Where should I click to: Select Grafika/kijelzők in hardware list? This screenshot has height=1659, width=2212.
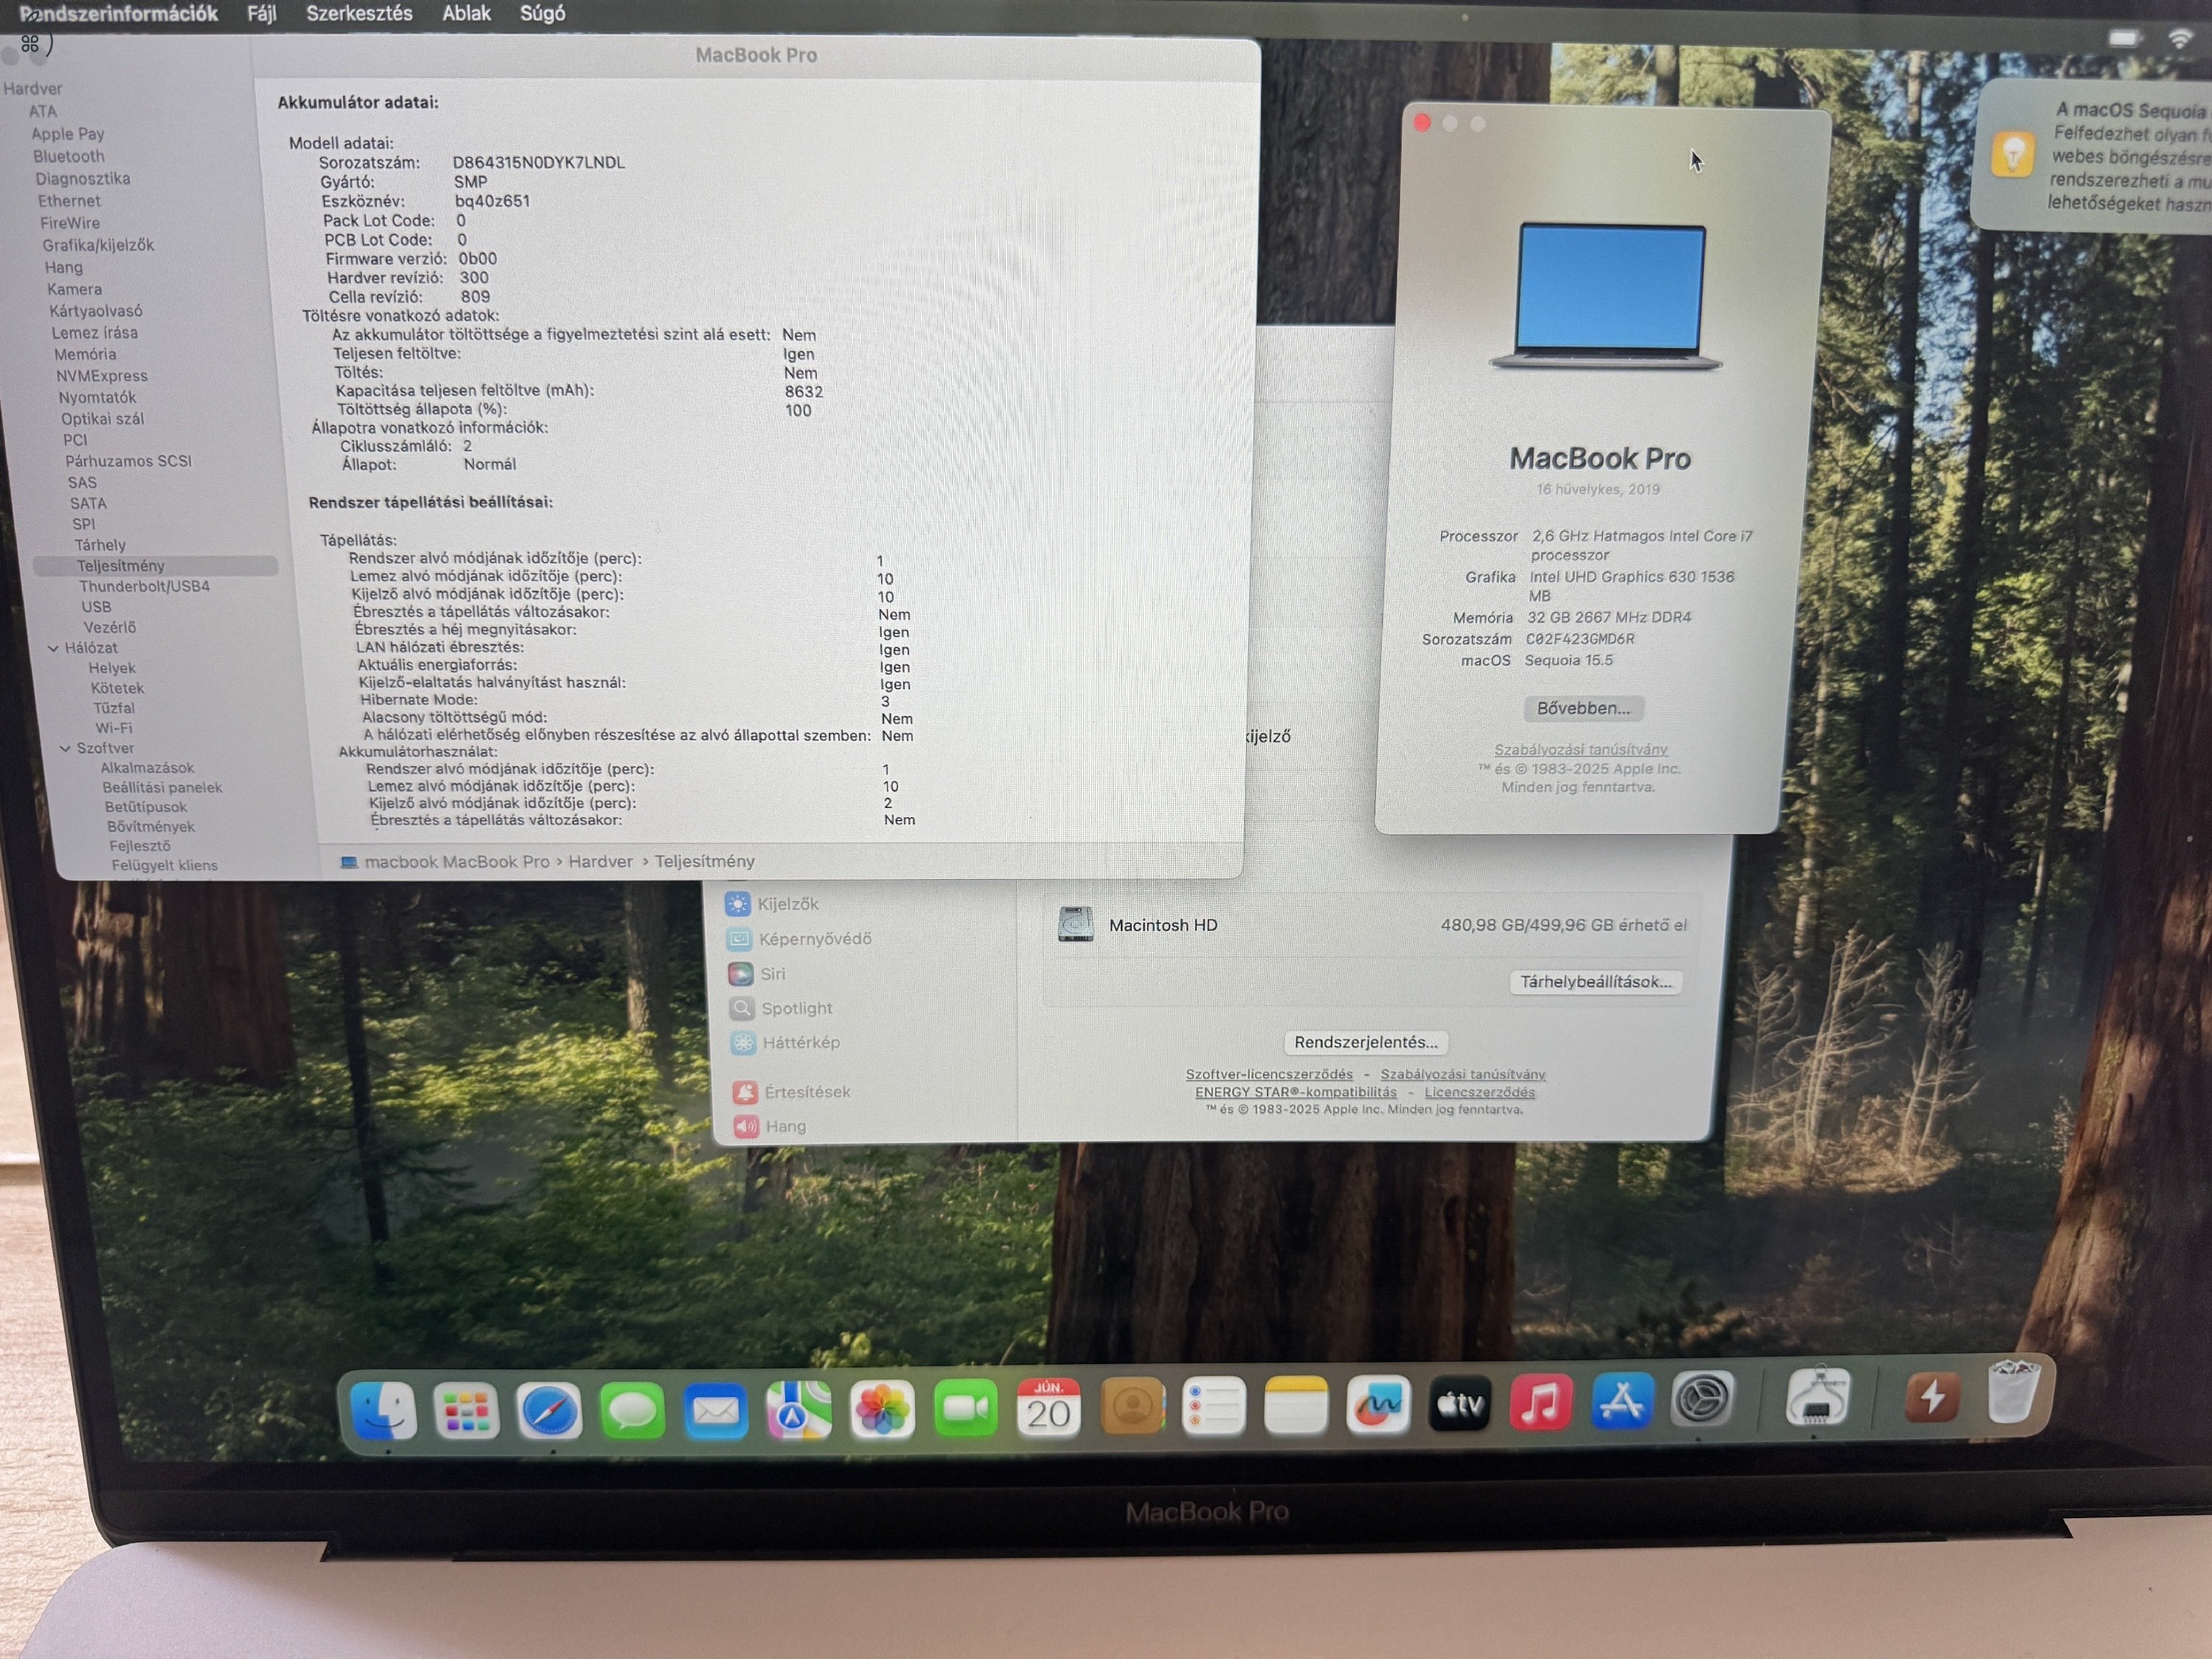point(98,245)
